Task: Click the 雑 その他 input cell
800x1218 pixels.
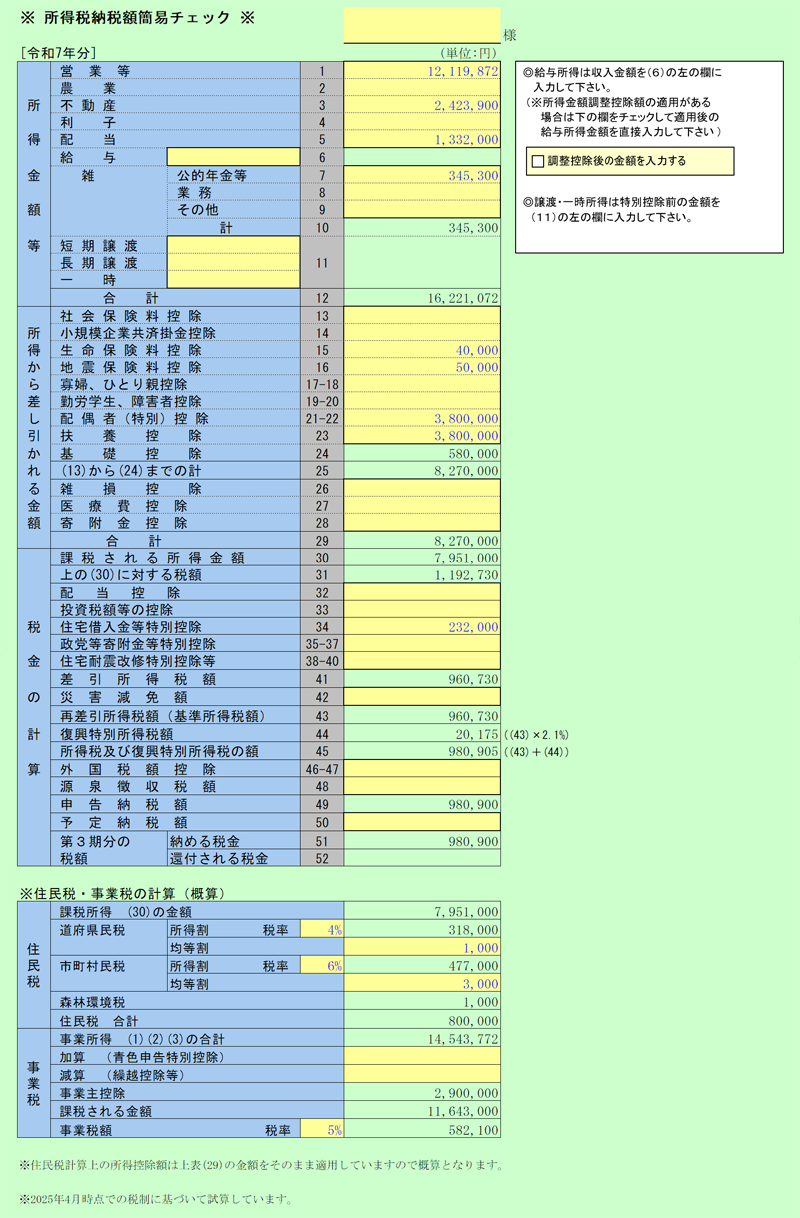Action: pyautogui.click(x=422, y=210)
